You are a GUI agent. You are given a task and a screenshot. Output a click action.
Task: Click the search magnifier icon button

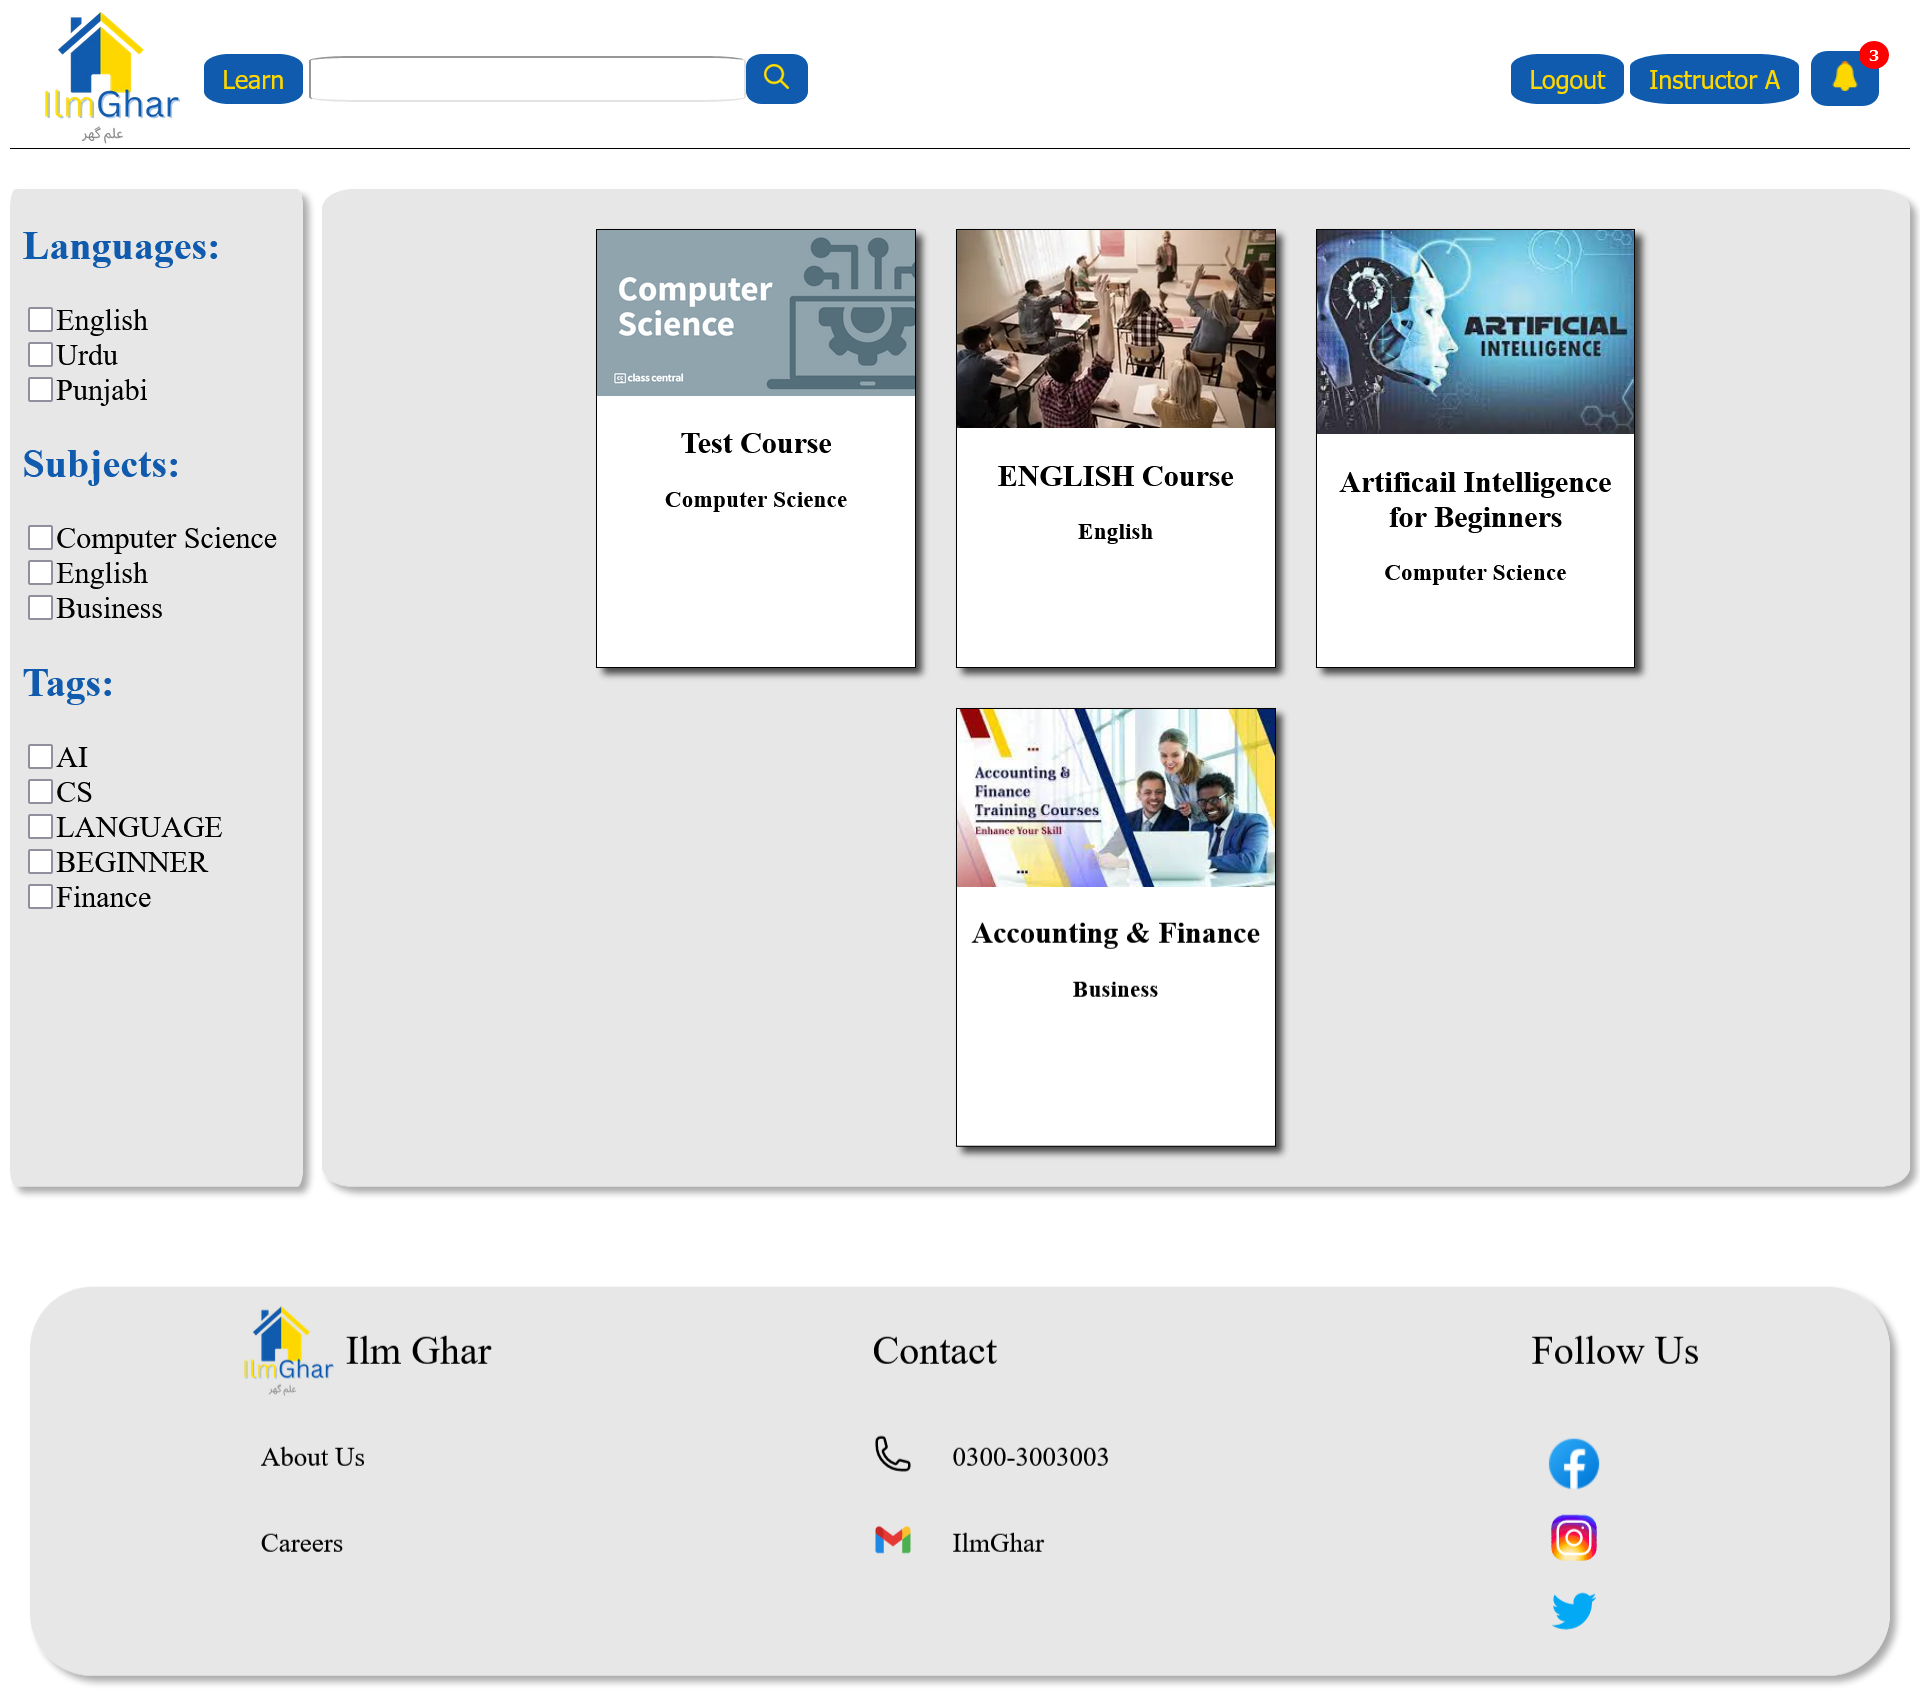[776, 78]
